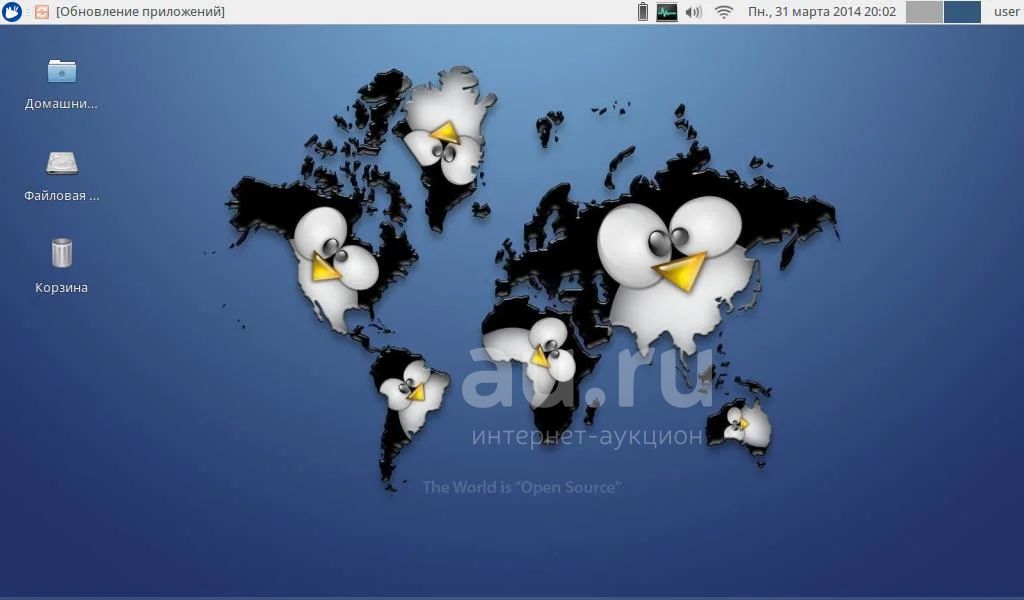Select the Корзина trash desktop icon
The width and height of the screenshot is (1024, 600).
tap(61, 253)
